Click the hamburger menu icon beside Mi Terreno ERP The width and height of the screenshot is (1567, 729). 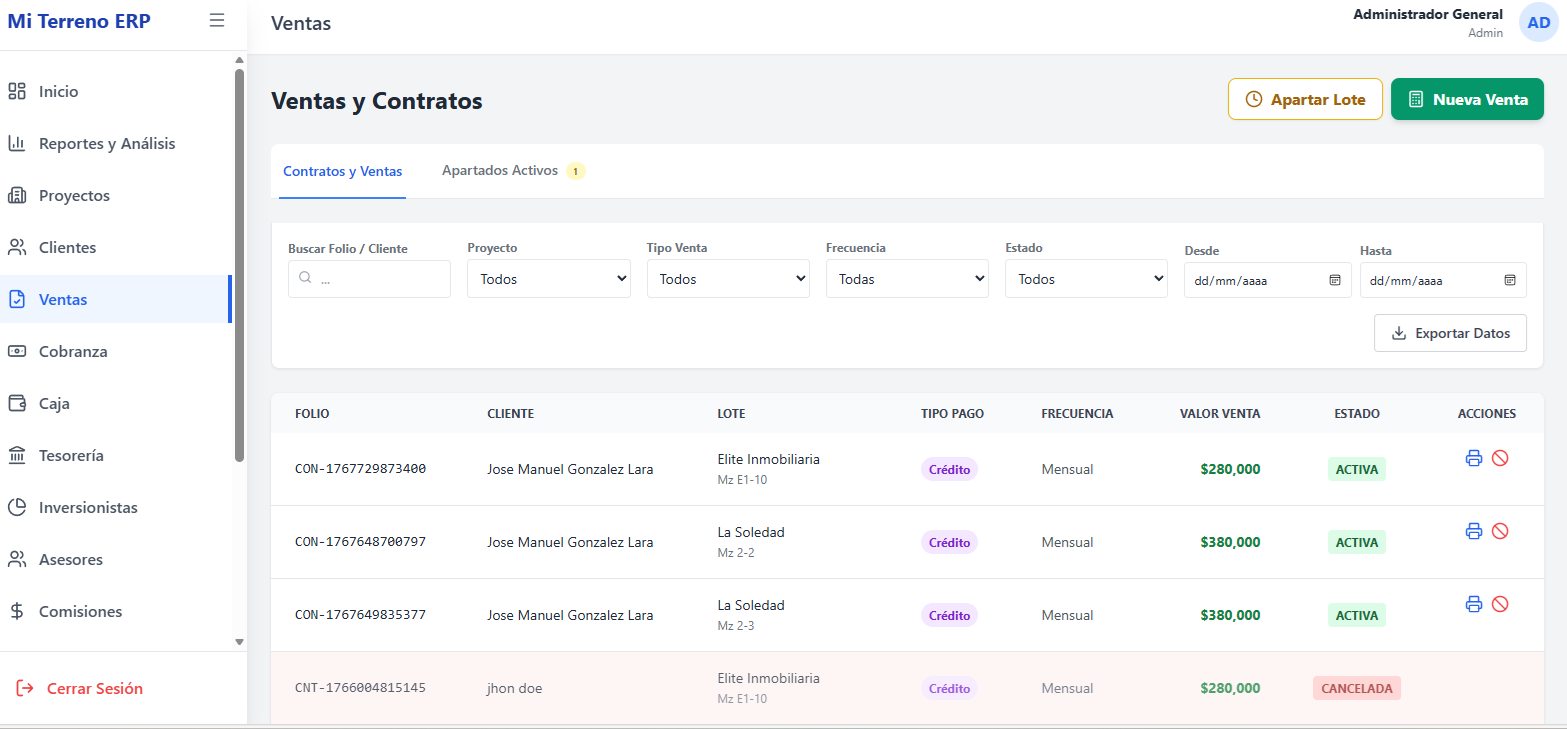[217, 20]
